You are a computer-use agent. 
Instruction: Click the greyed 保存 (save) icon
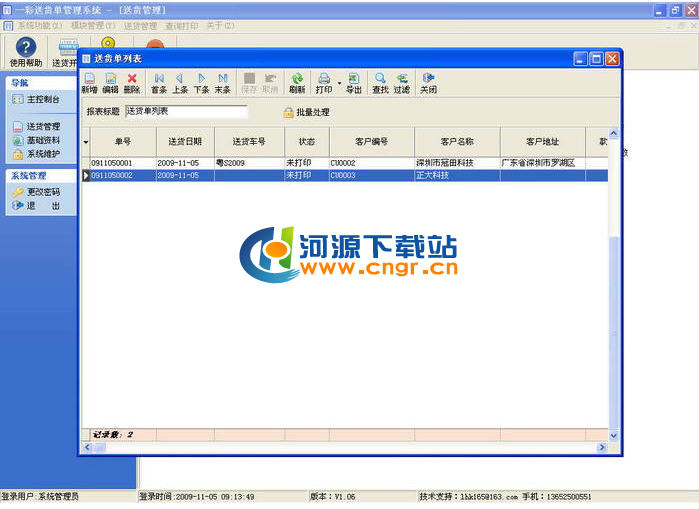[249, 83]
